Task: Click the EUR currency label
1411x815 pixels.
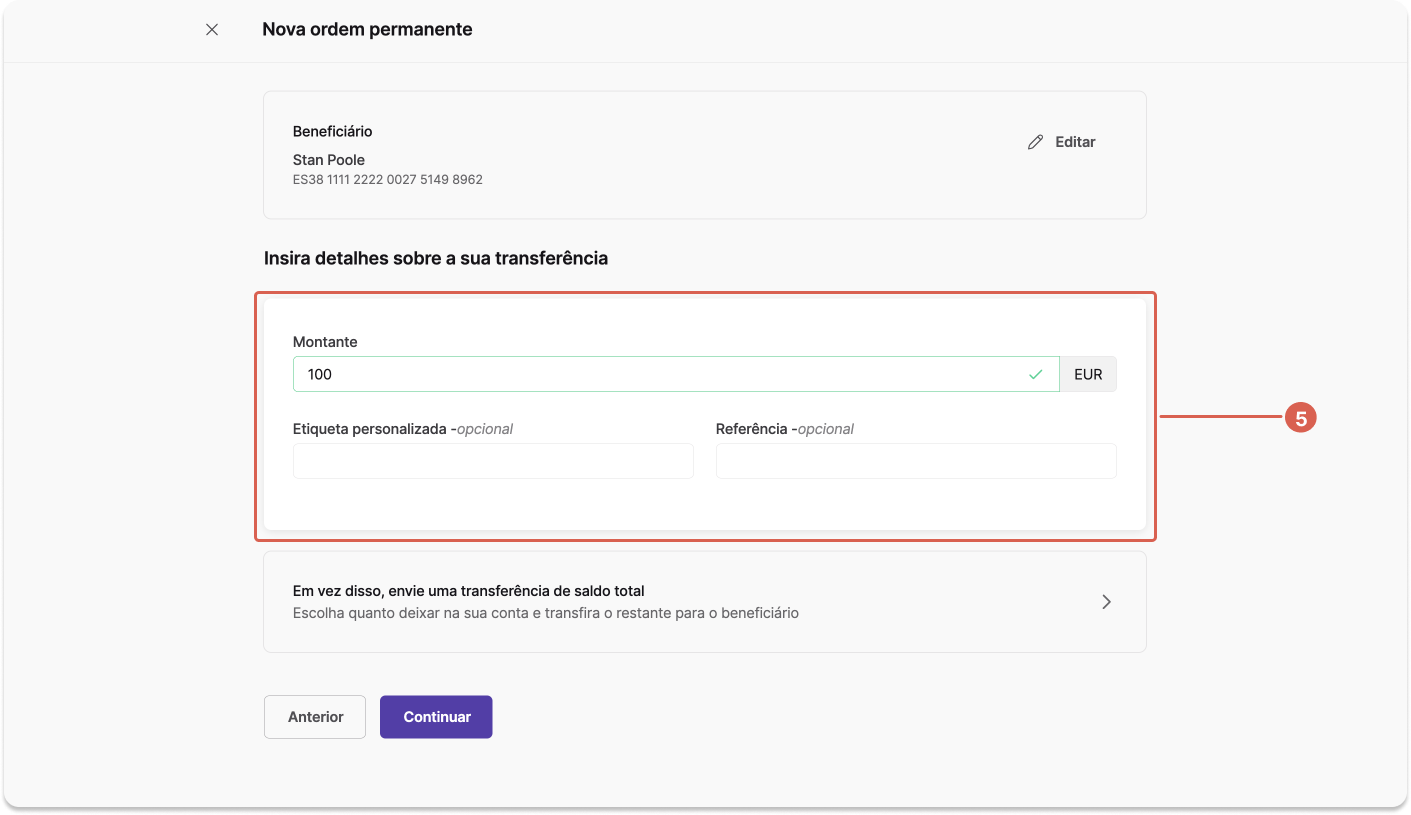Action: click(x=1088, y=374)
